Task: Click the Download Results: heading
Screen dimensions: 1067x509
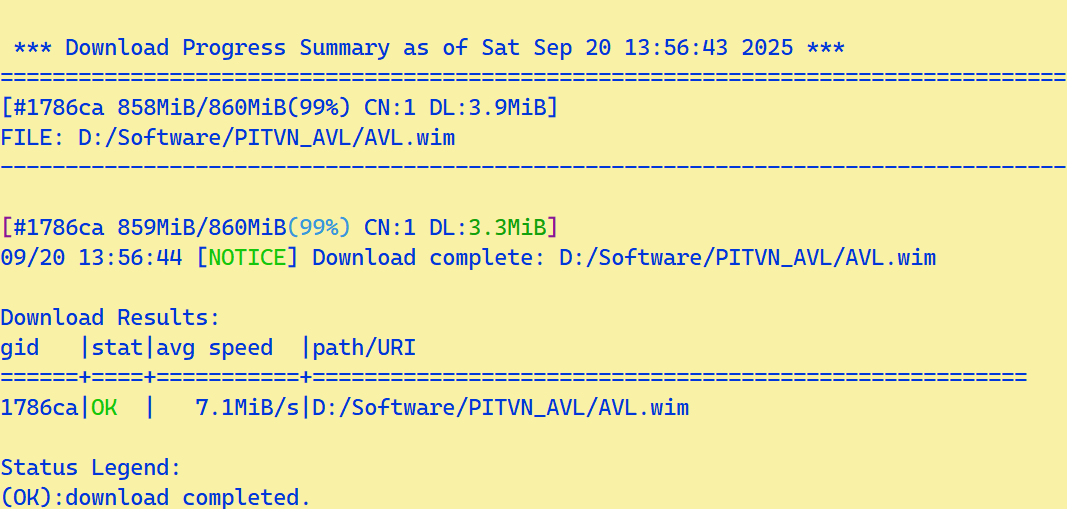Action: point(110,318)
